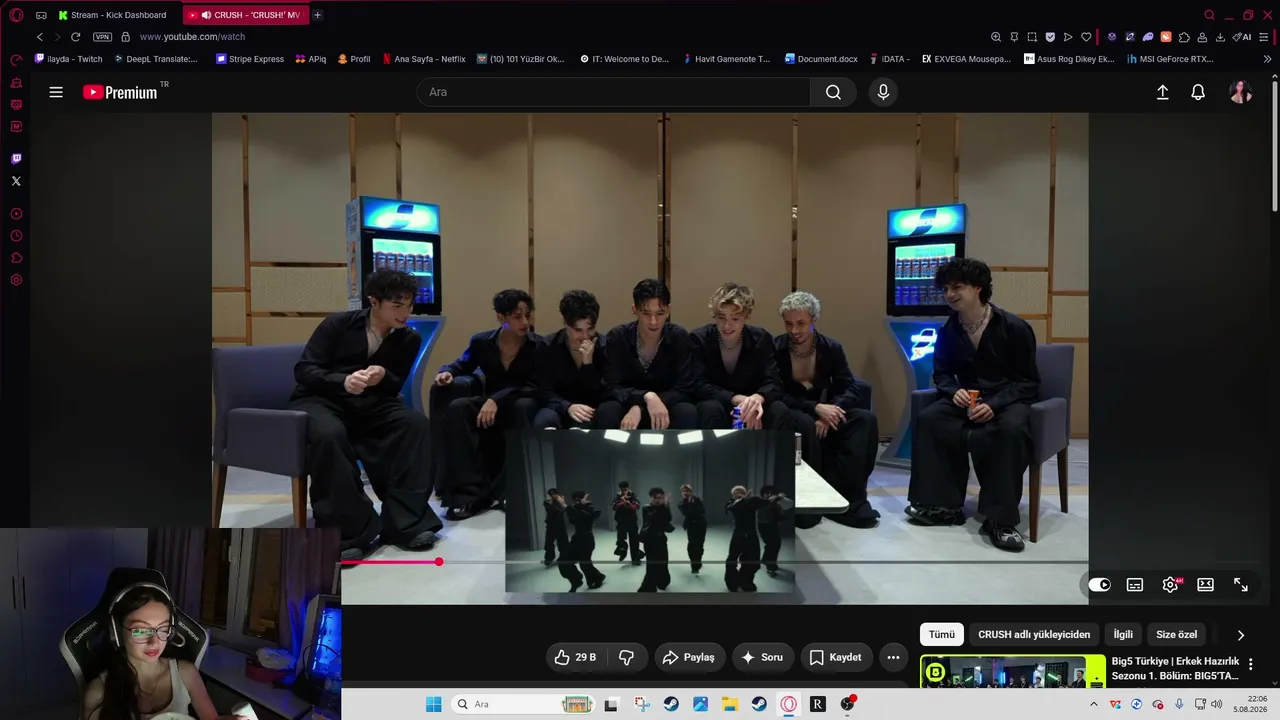Image resolution: width=1280 pixels, height=720 pixels.
Task: Reload the page in Opera
Action: tap(75, 37)
